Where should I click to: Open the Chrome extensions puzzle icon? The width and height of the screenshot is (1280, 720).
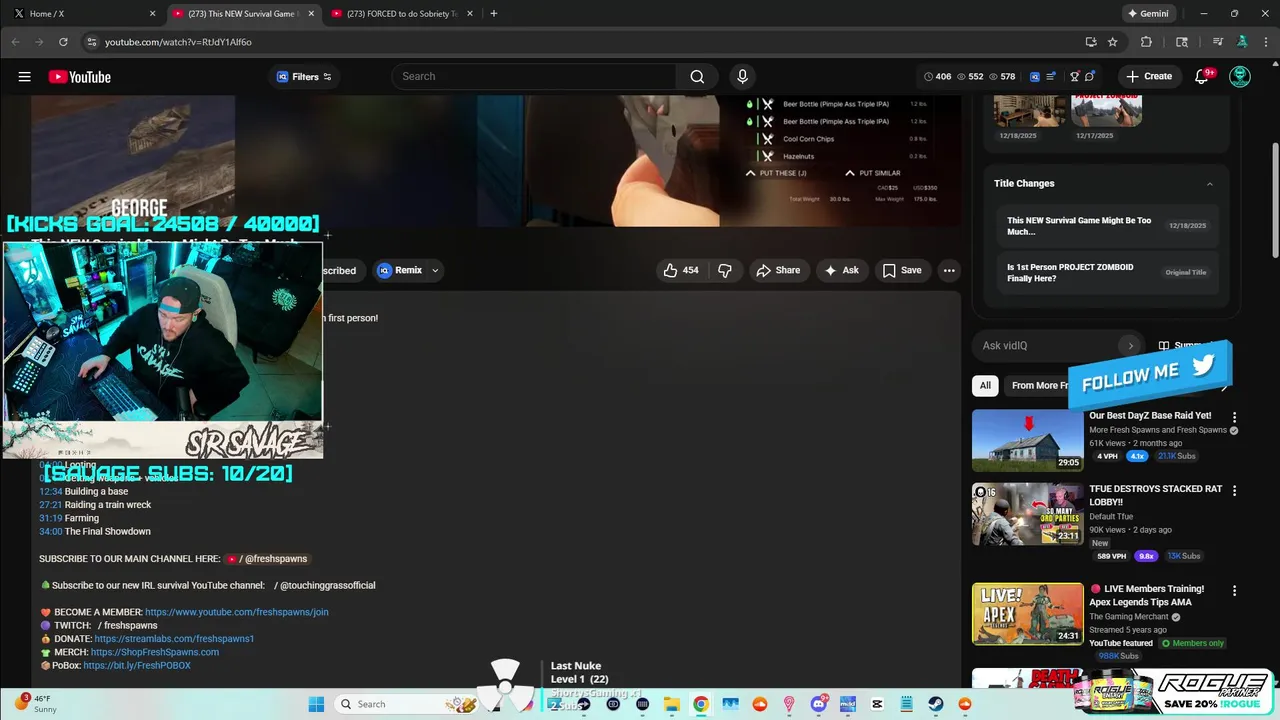coord(1146,42)
